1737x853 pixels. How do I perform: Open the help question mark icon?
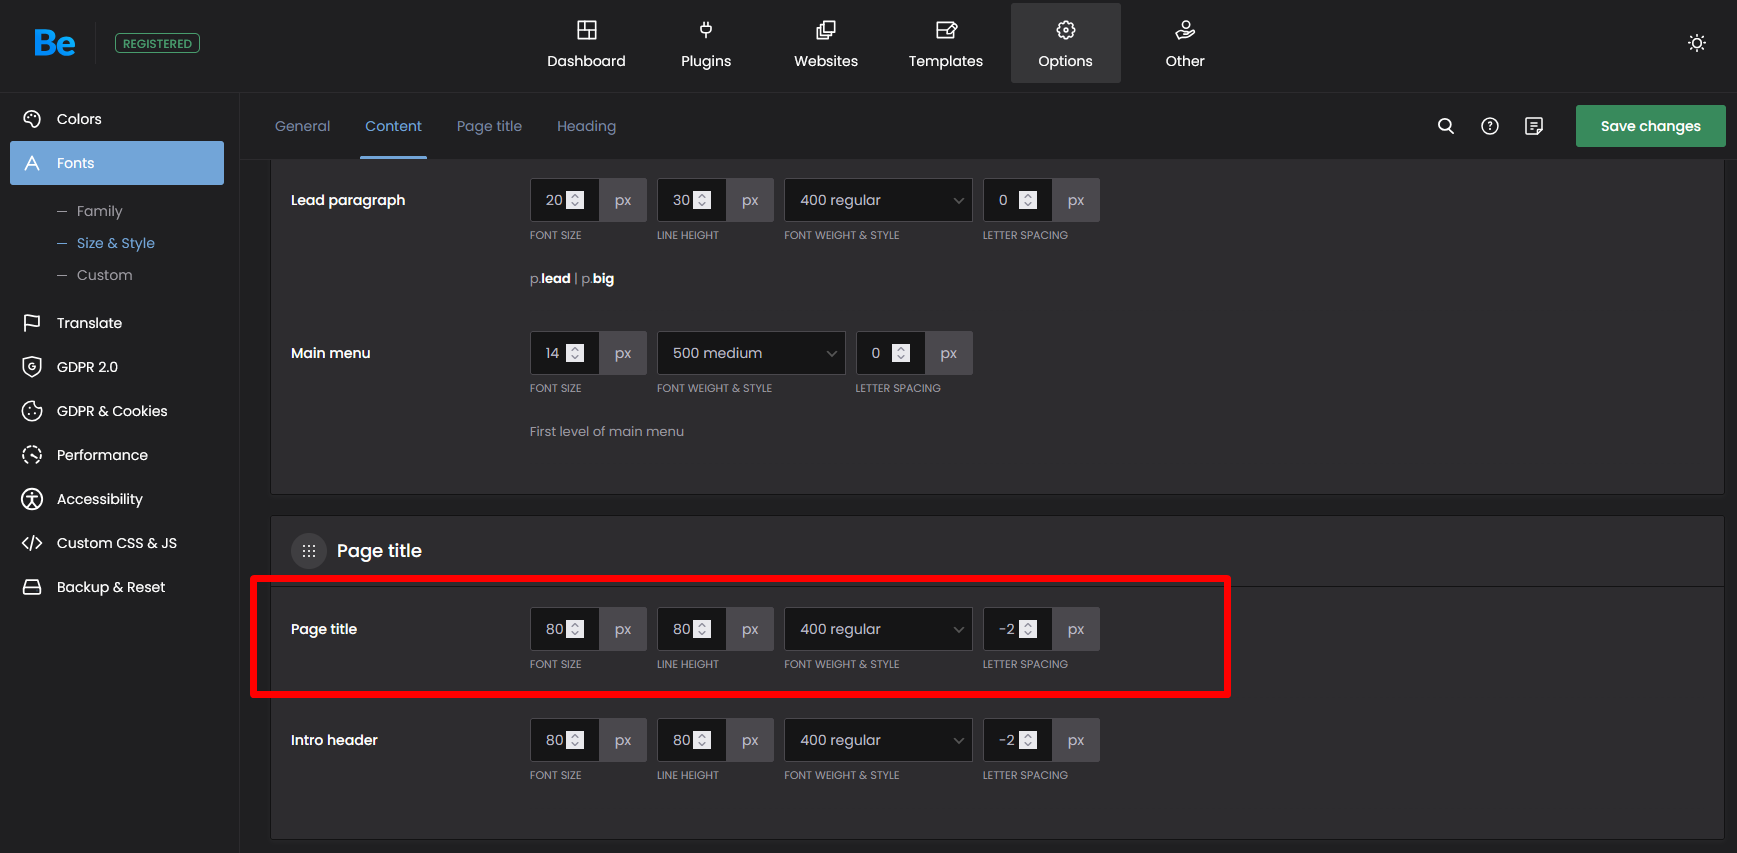(x=1489, y=126)
